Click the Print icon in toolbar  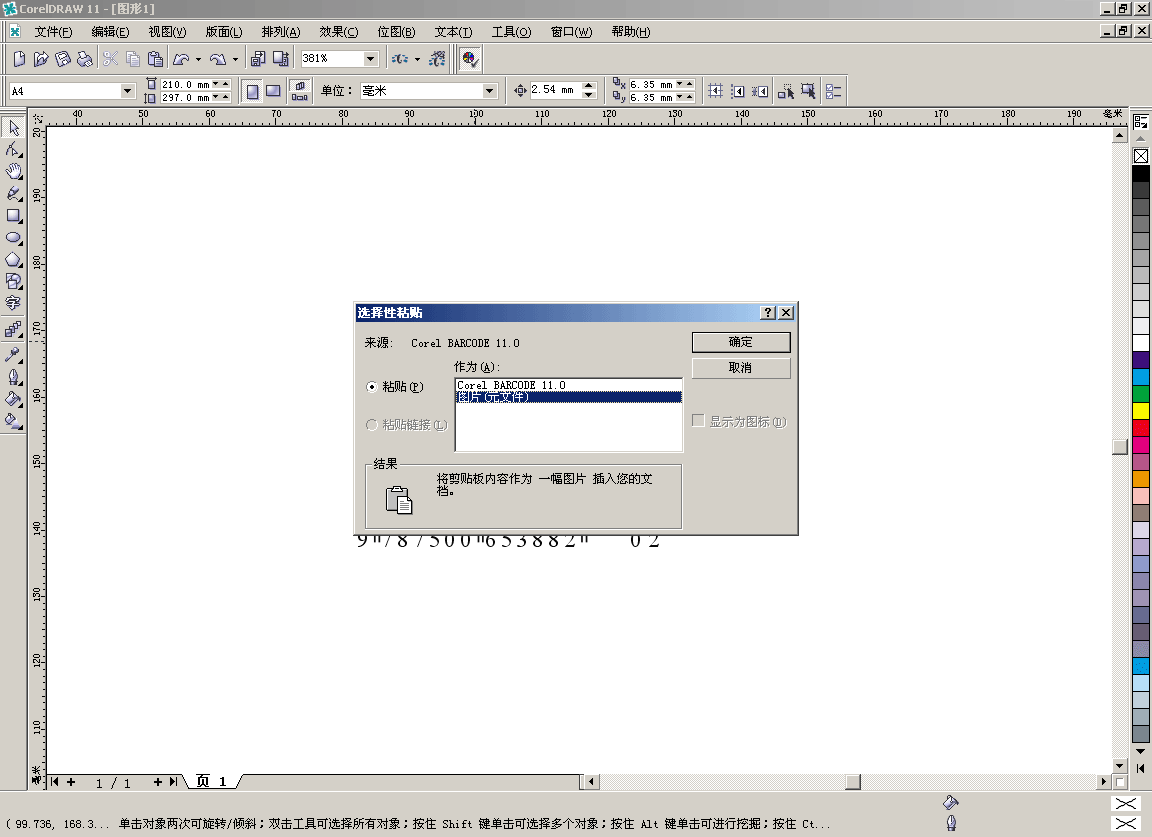(85, 59)
